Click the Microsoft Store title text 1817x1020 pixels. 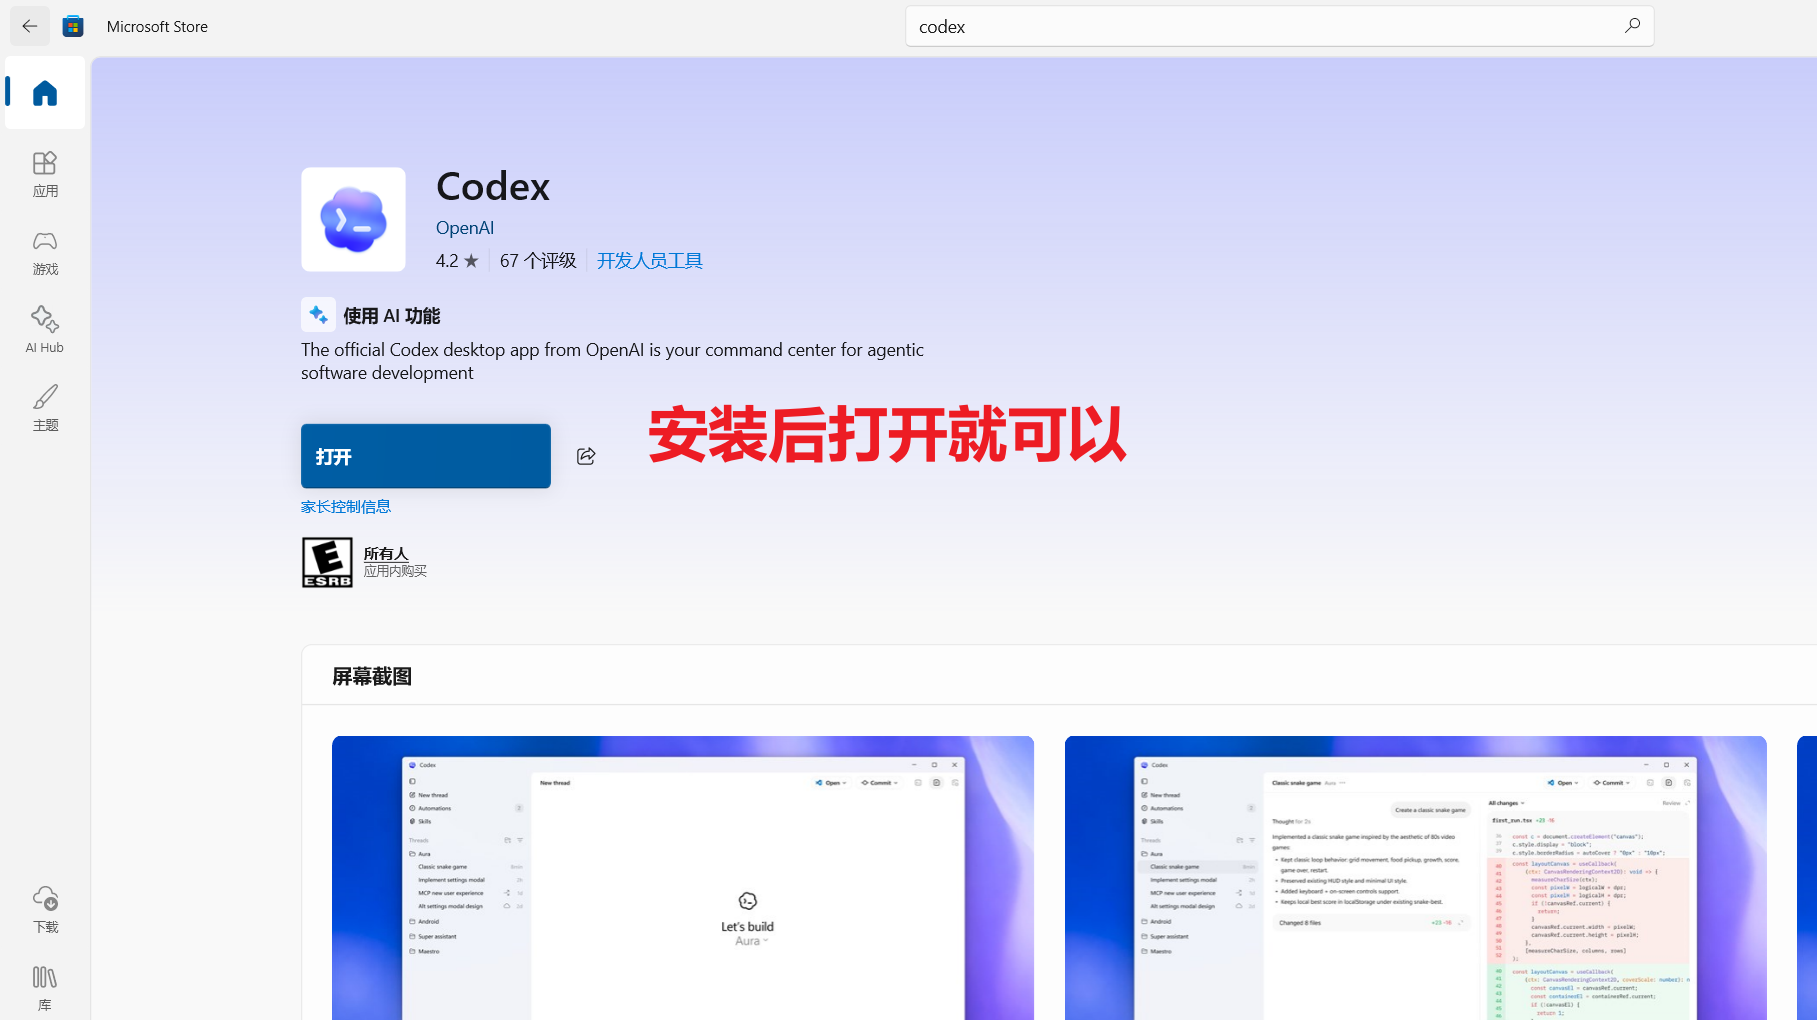coord(157,27)
